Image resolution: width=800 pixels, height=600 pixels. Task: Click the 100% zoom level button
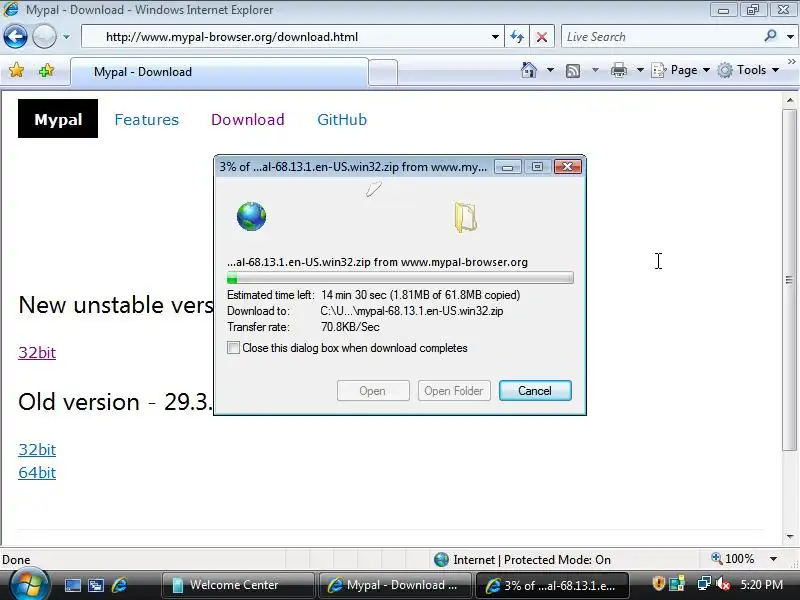(x=733, y=559)
